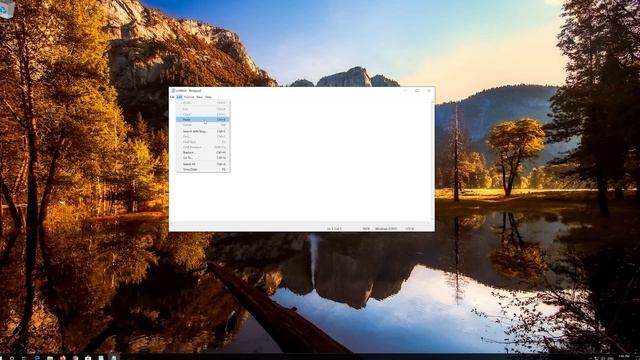Open the Windows Start menu
640x360 pixels.
tap(2, 358)
